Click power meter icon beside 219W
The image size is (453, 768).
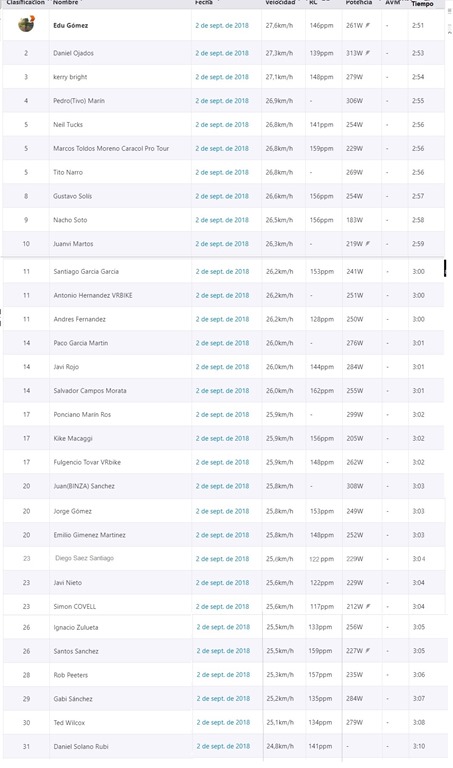click(367, 243)
